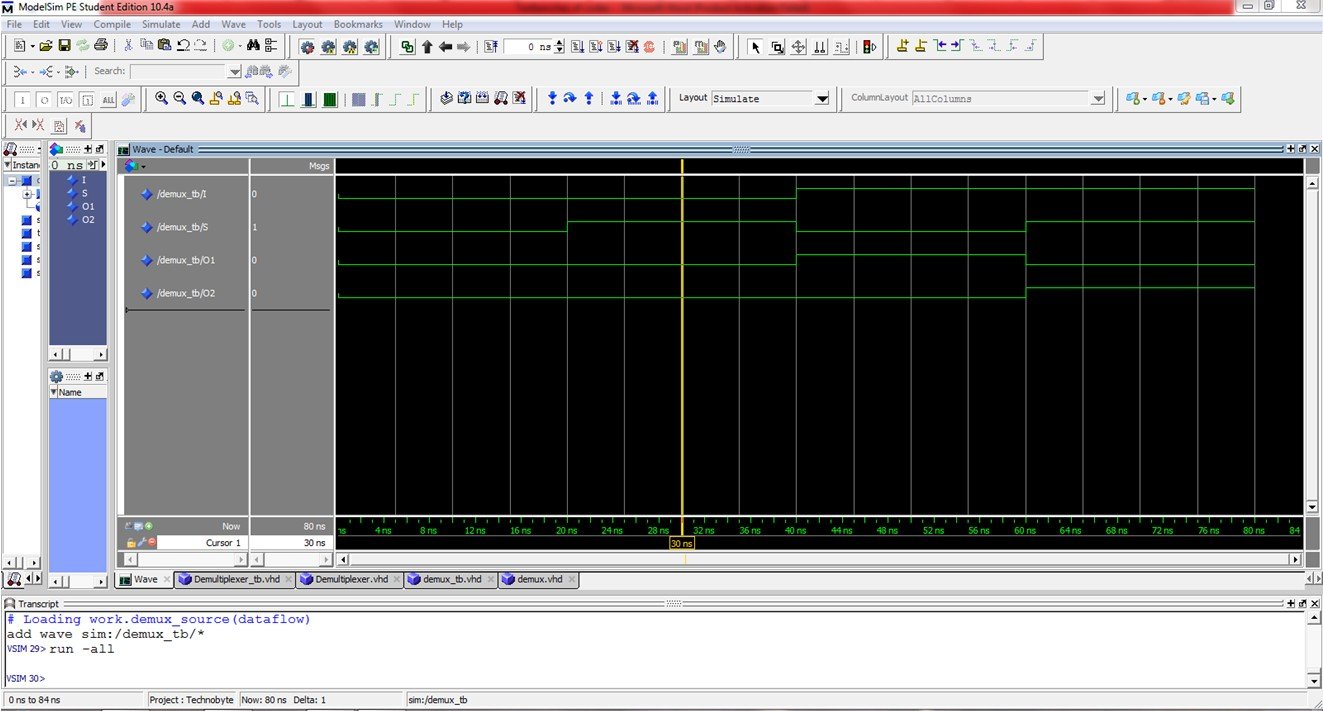Toggle the 'O' outputs filter button
The height and width of the screenshot is (711, 1323).
pos(44,99)
